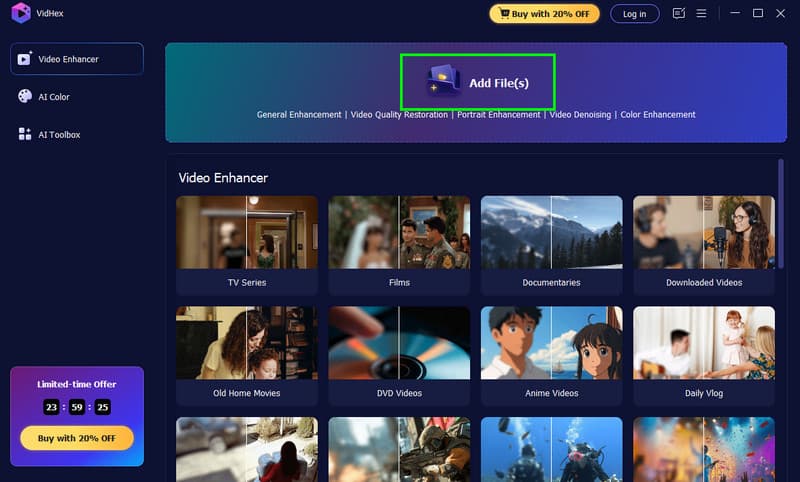Open the Downloaded Videos preset

coord(704,232)
